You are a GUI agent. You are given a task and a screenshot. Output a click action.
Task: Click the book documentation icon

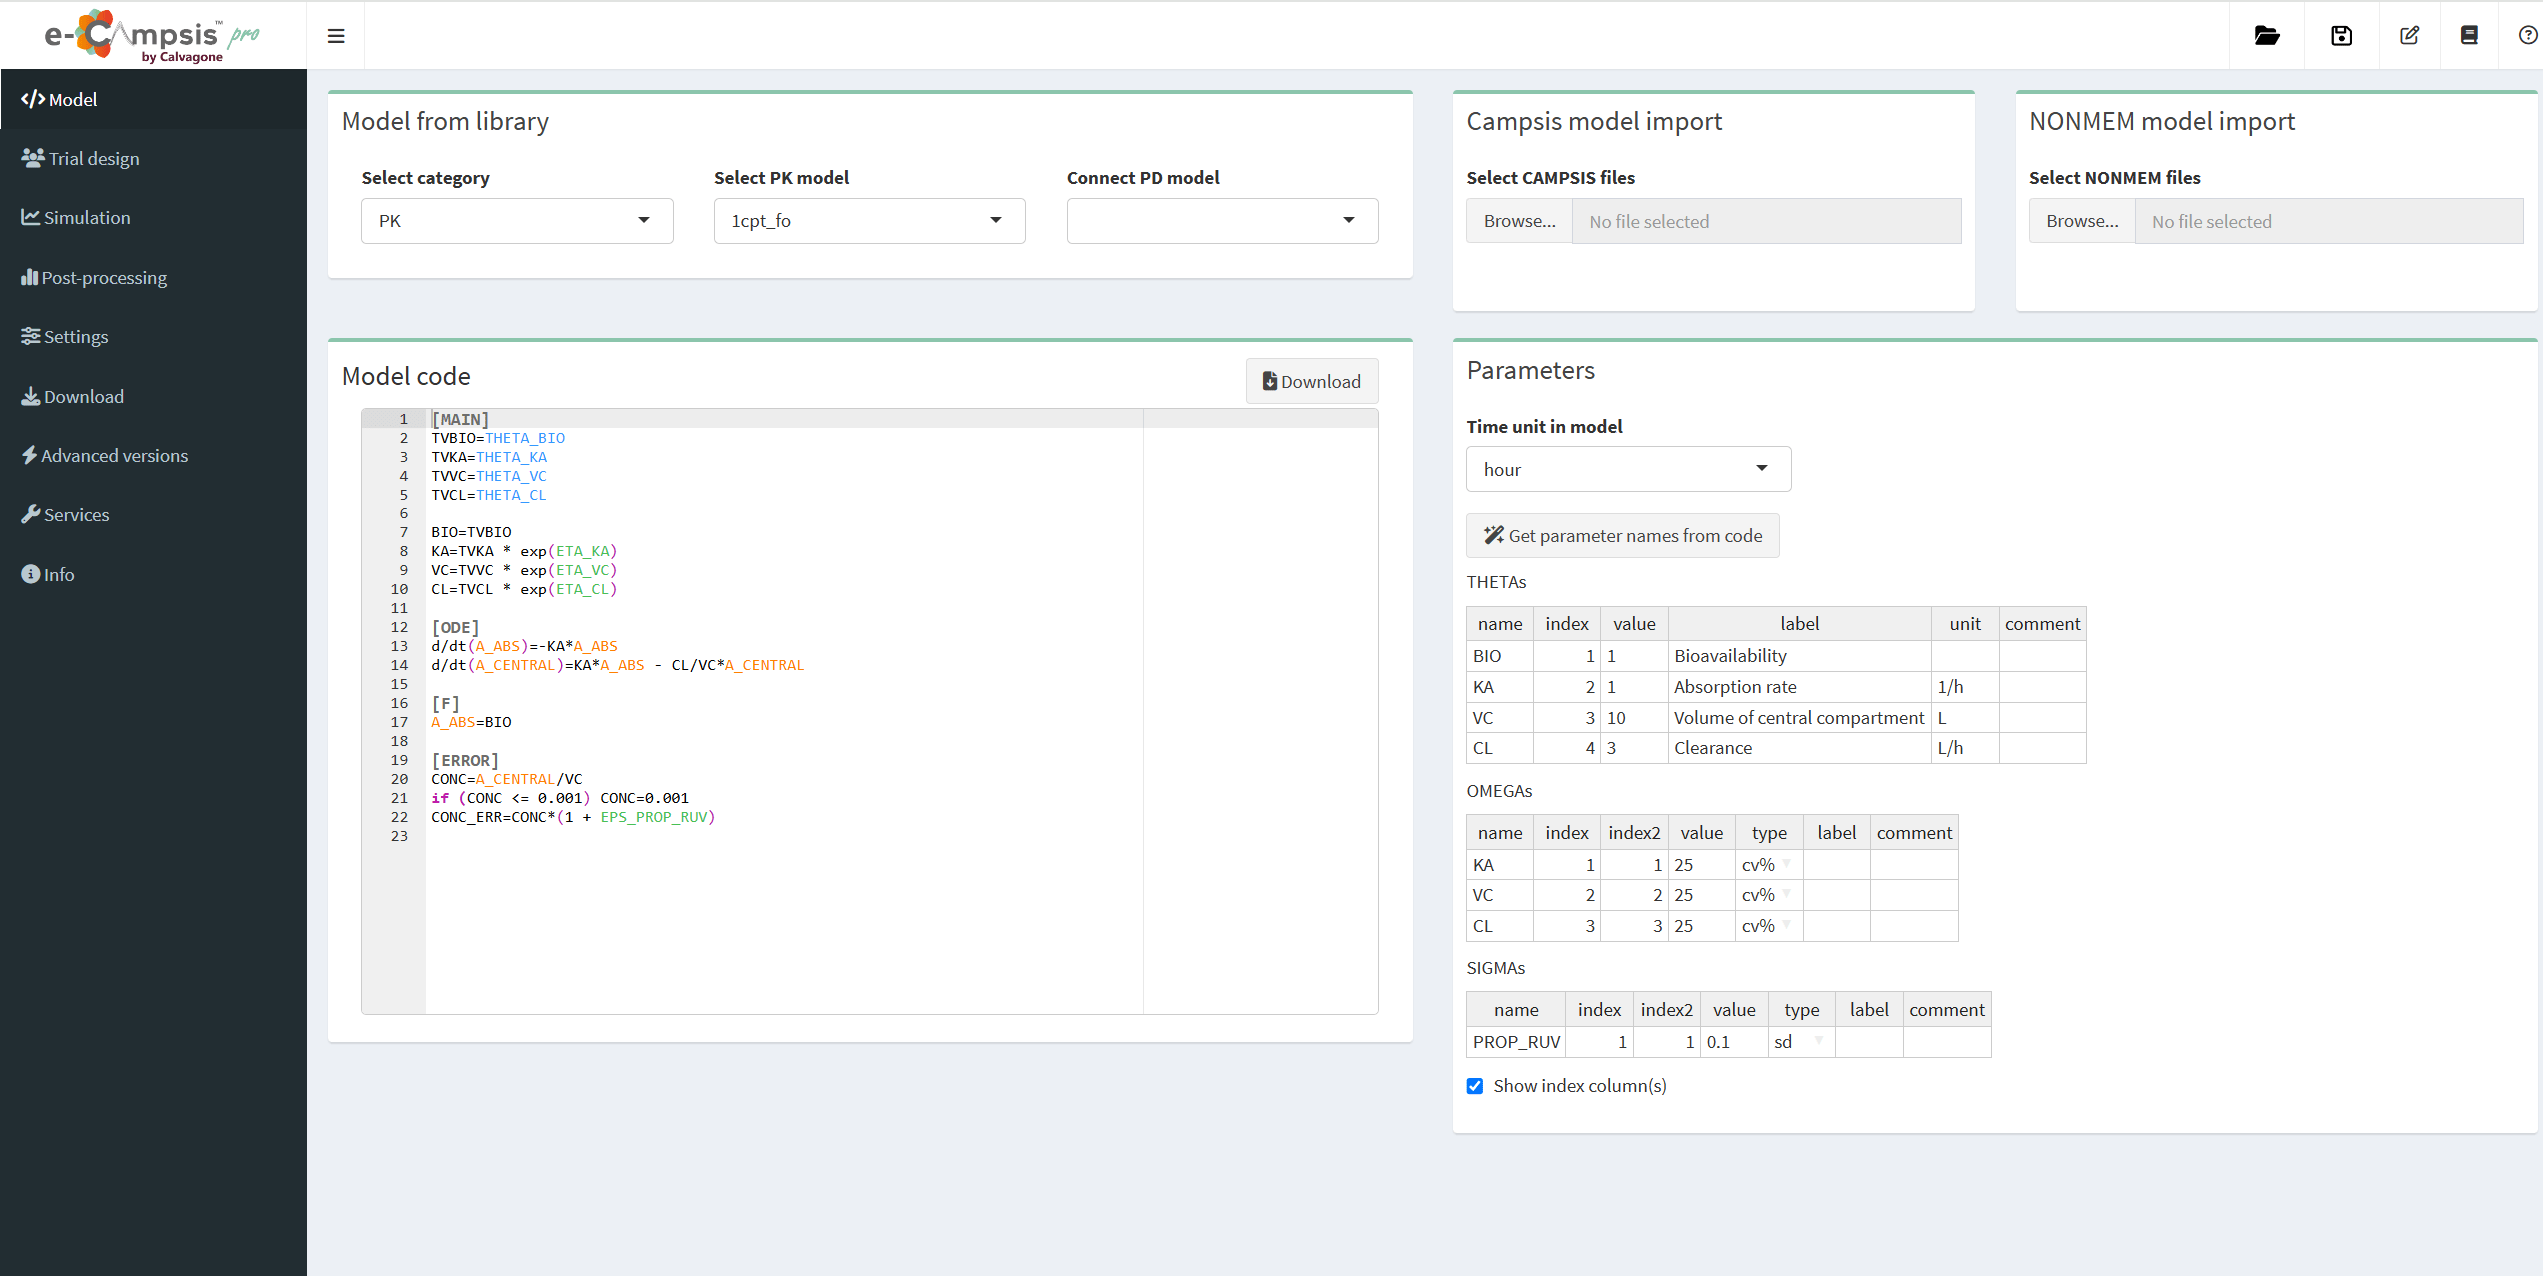[2469, 36]
